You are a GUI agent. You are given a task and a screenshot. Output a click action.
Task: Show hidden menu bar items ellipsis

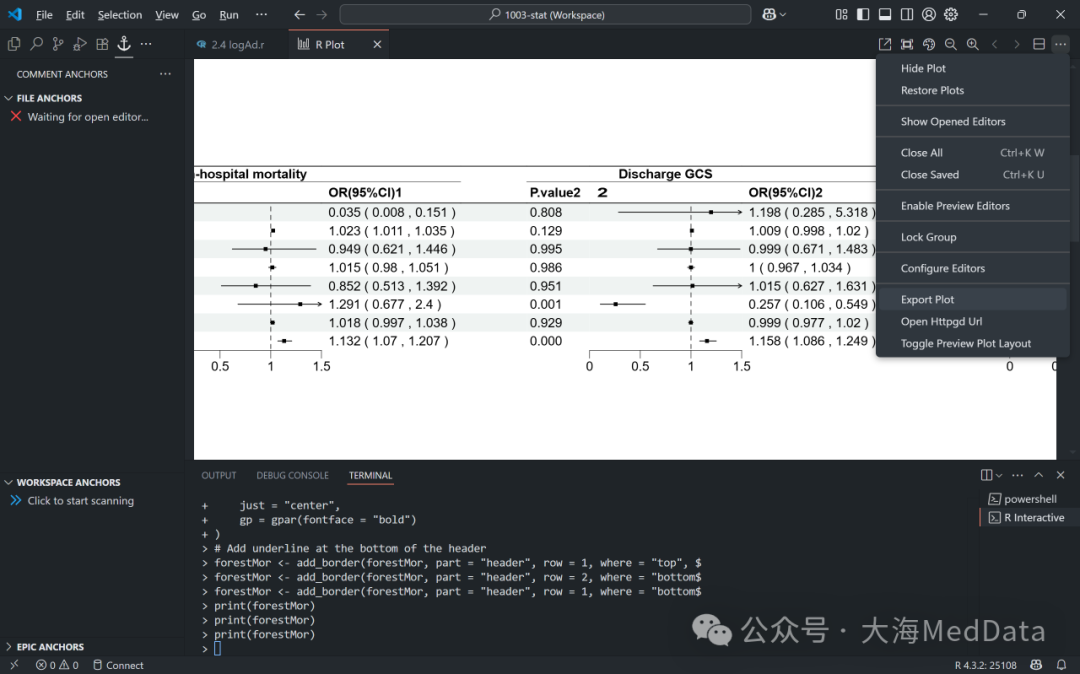pyautogui.click(x=261, y=14)
